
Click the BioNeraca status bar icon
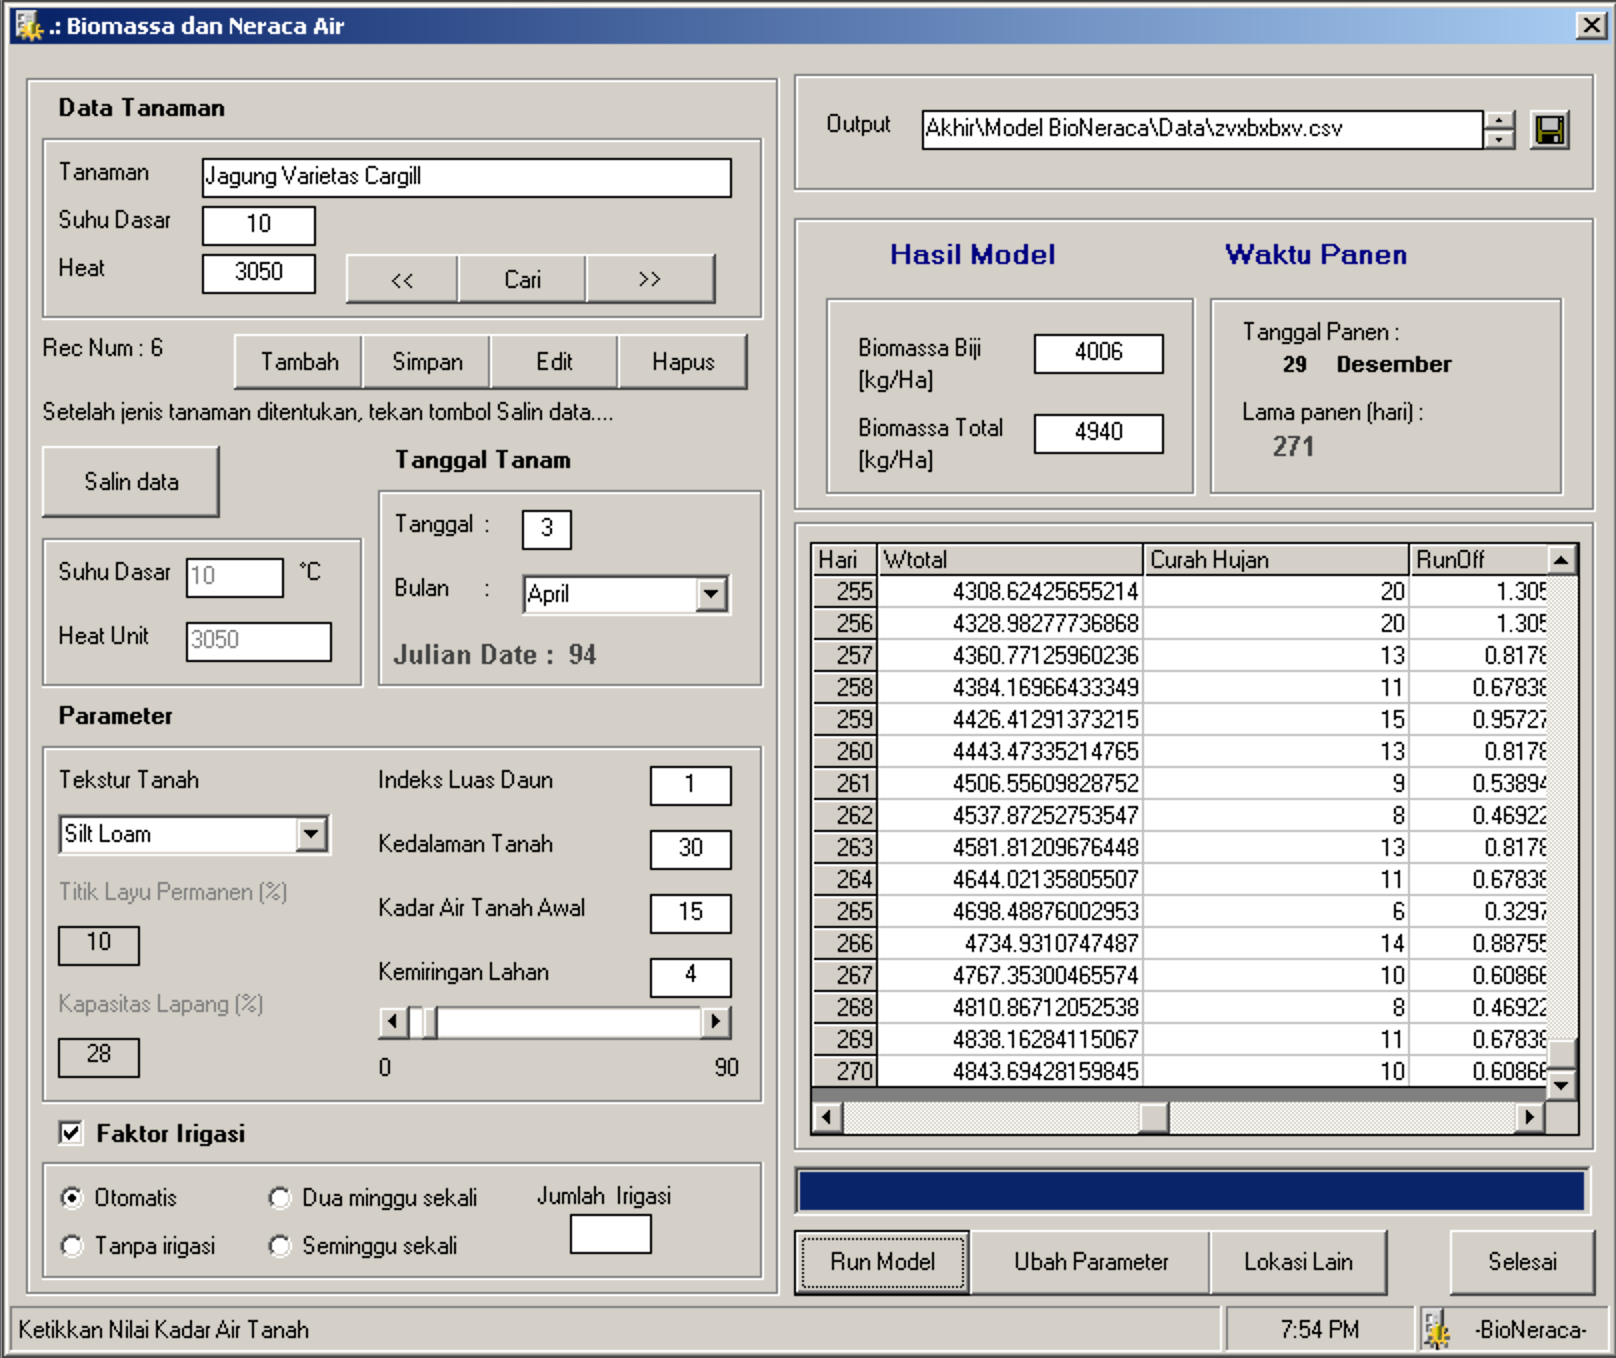tap(1437, 1330)
